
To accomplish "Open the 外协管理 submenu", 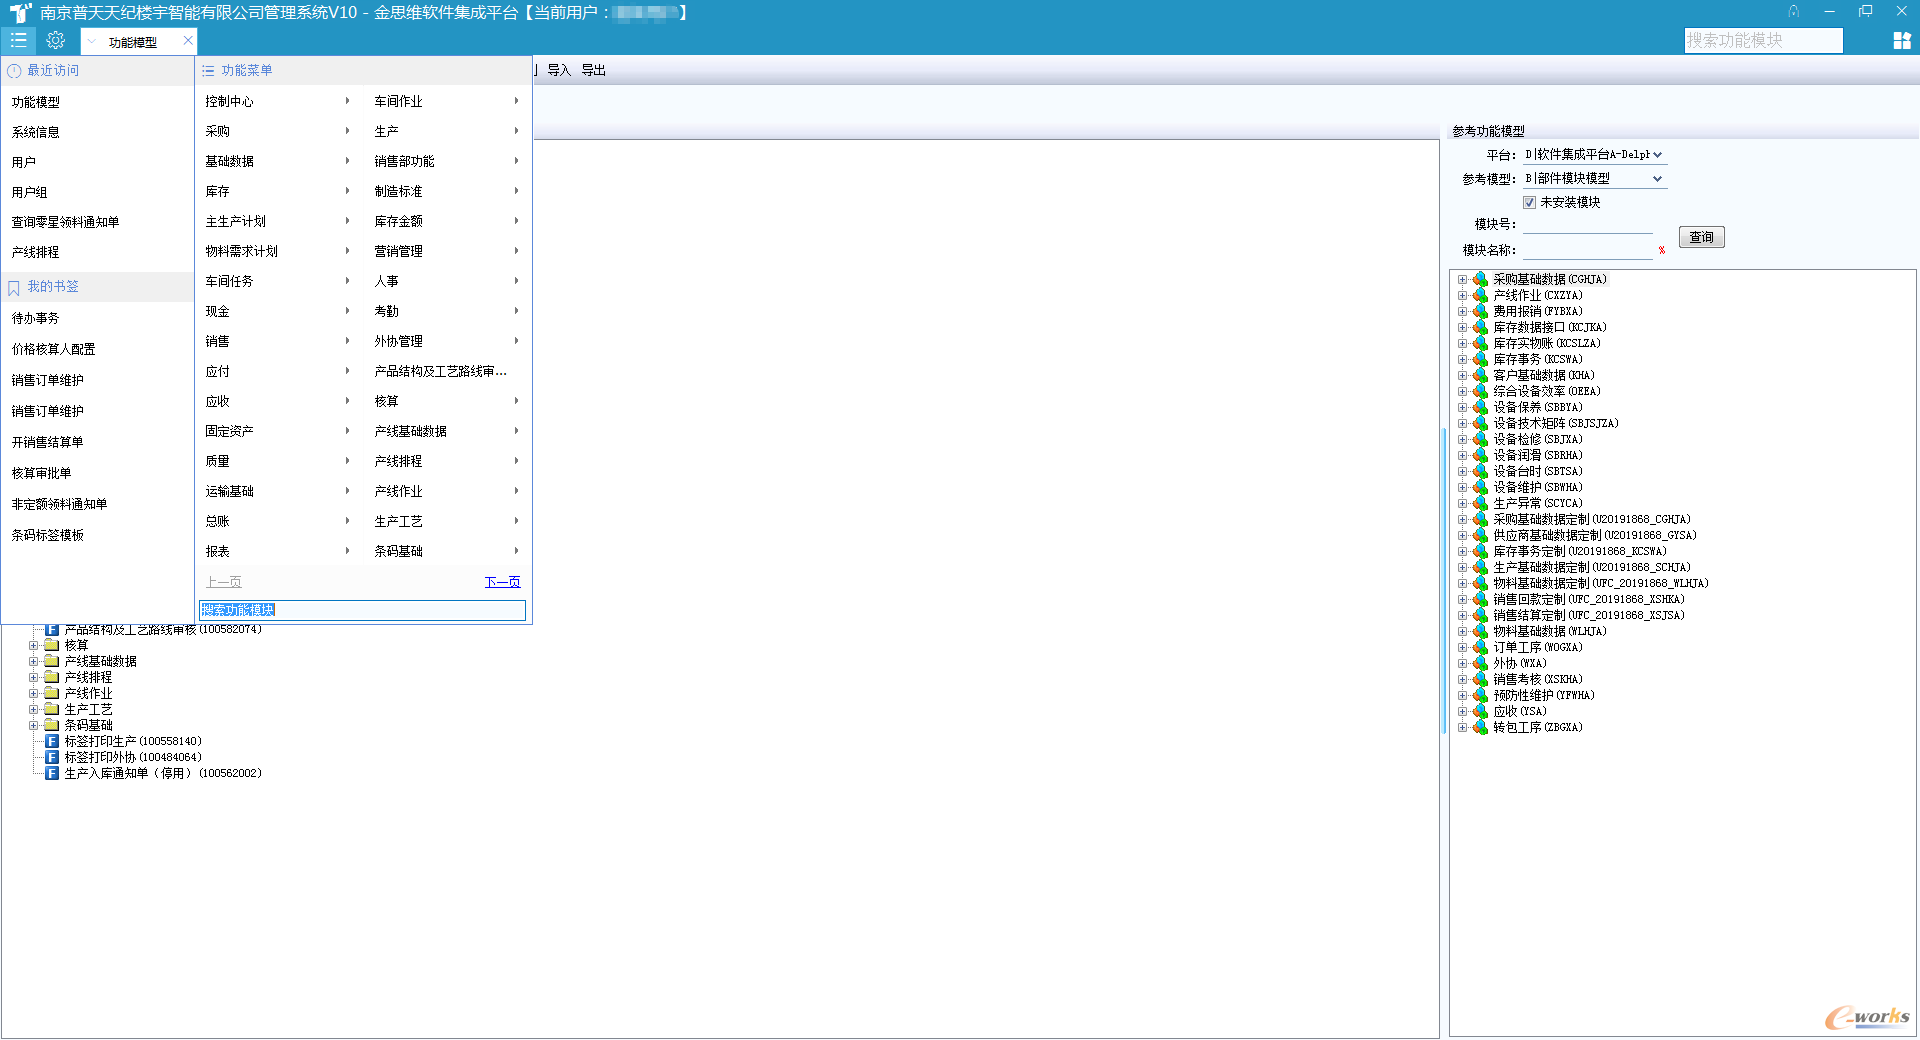I will 447,341.
